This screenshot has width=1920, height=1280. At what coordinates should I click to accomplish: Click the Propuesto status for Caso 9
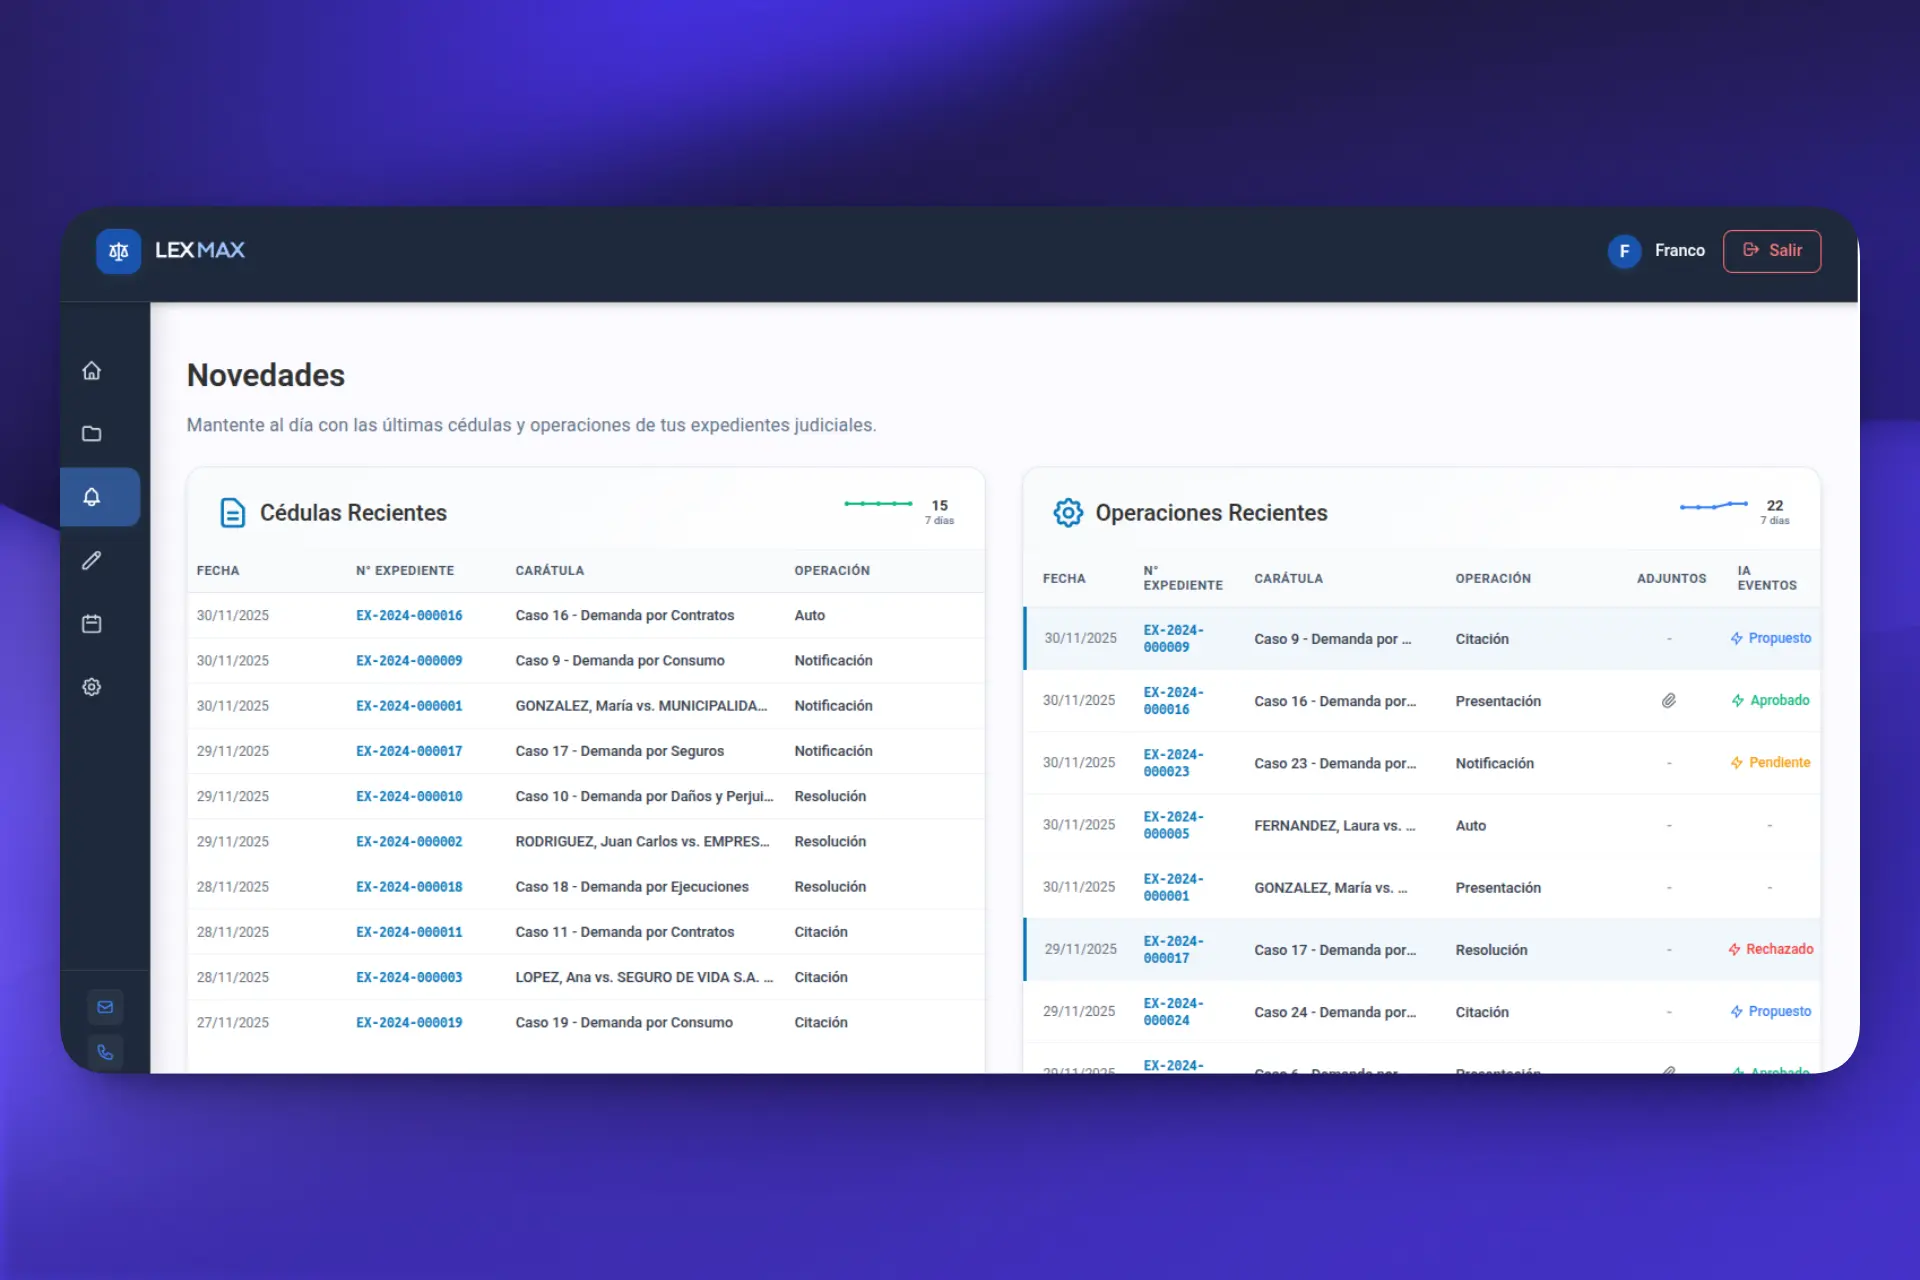click(x=1770, y=638)
